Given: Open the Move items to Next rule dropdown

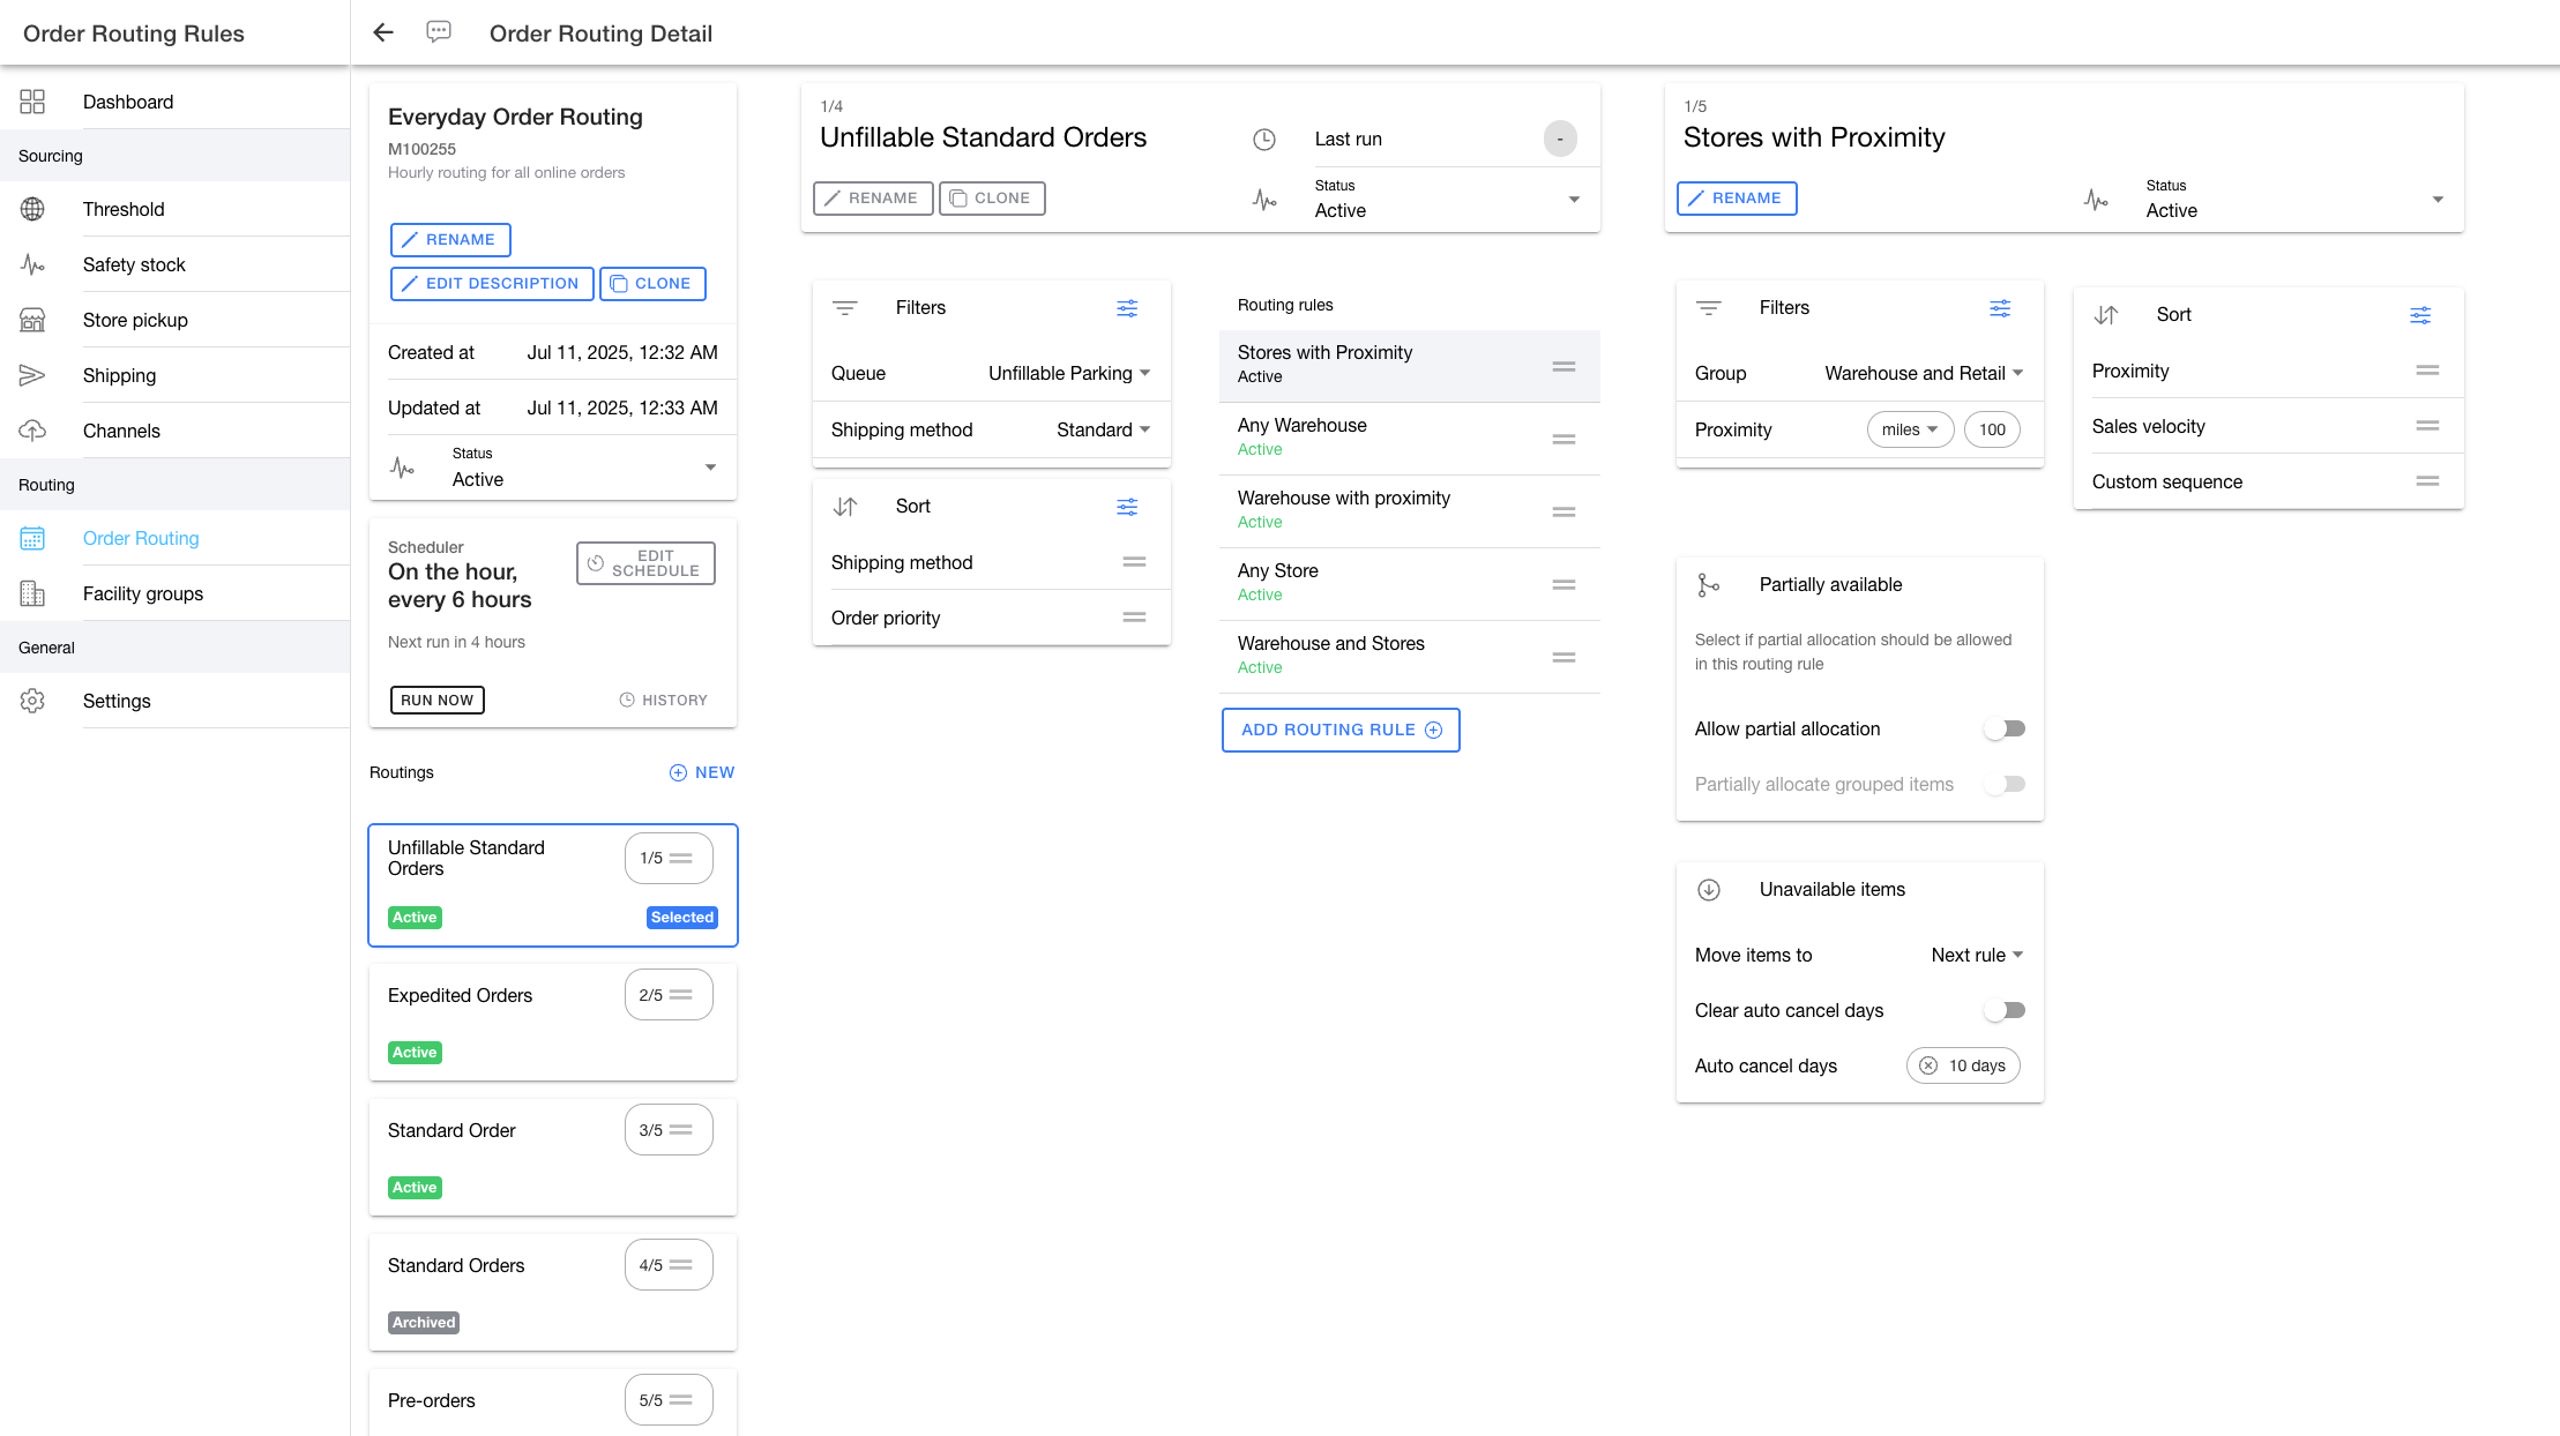Looking at the screenshot, I should [x=1977, y=955].
